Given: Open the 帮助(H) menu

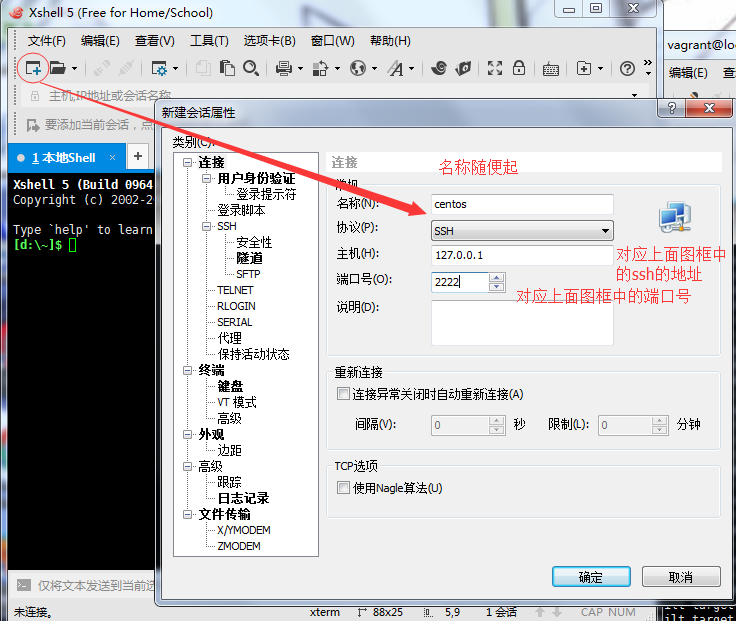Looking at the screenshot, I should point(390,41).
